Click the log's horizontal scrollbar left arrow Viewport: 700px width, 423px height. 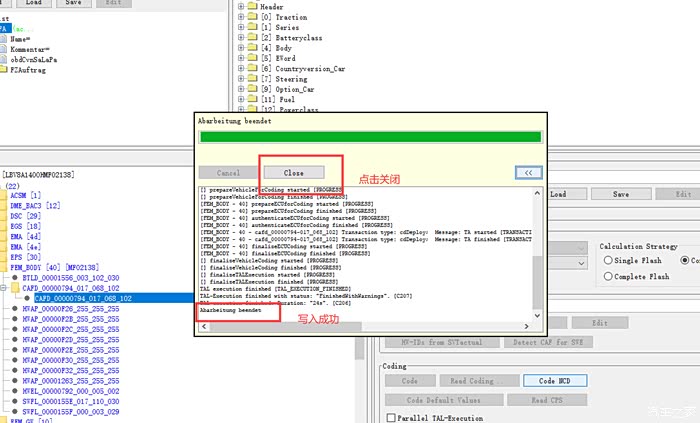(x=204, y=326)
